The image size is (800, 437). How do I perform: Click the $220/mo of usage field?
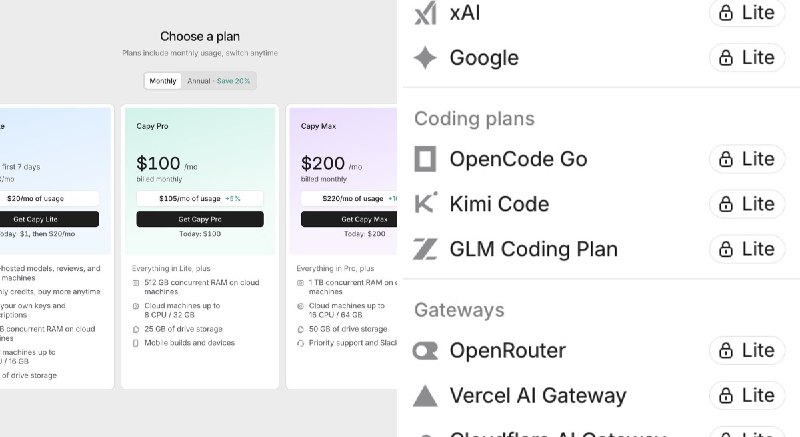point(349,198)
